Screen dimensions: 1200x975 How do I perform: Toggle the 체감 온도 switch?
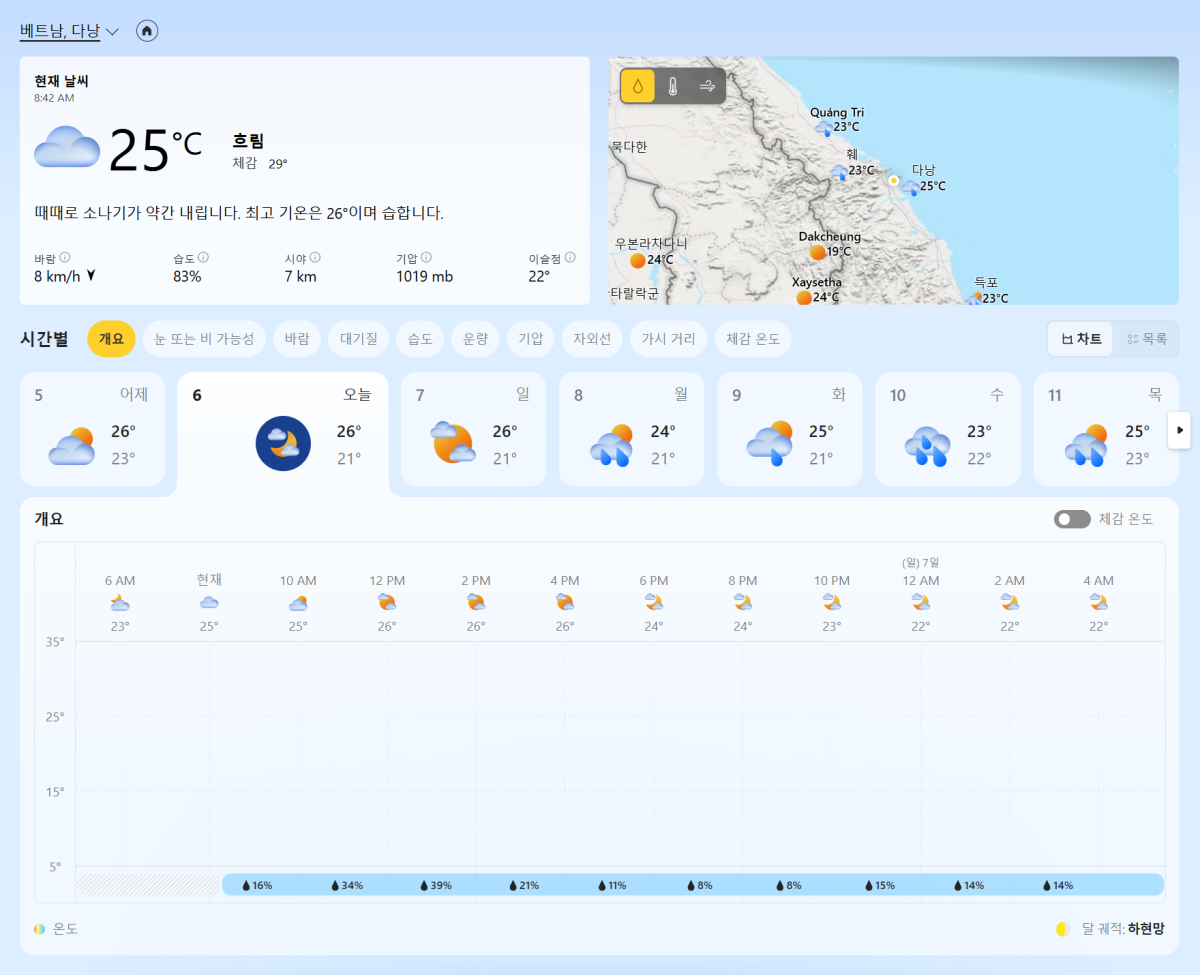(1072, 519)
